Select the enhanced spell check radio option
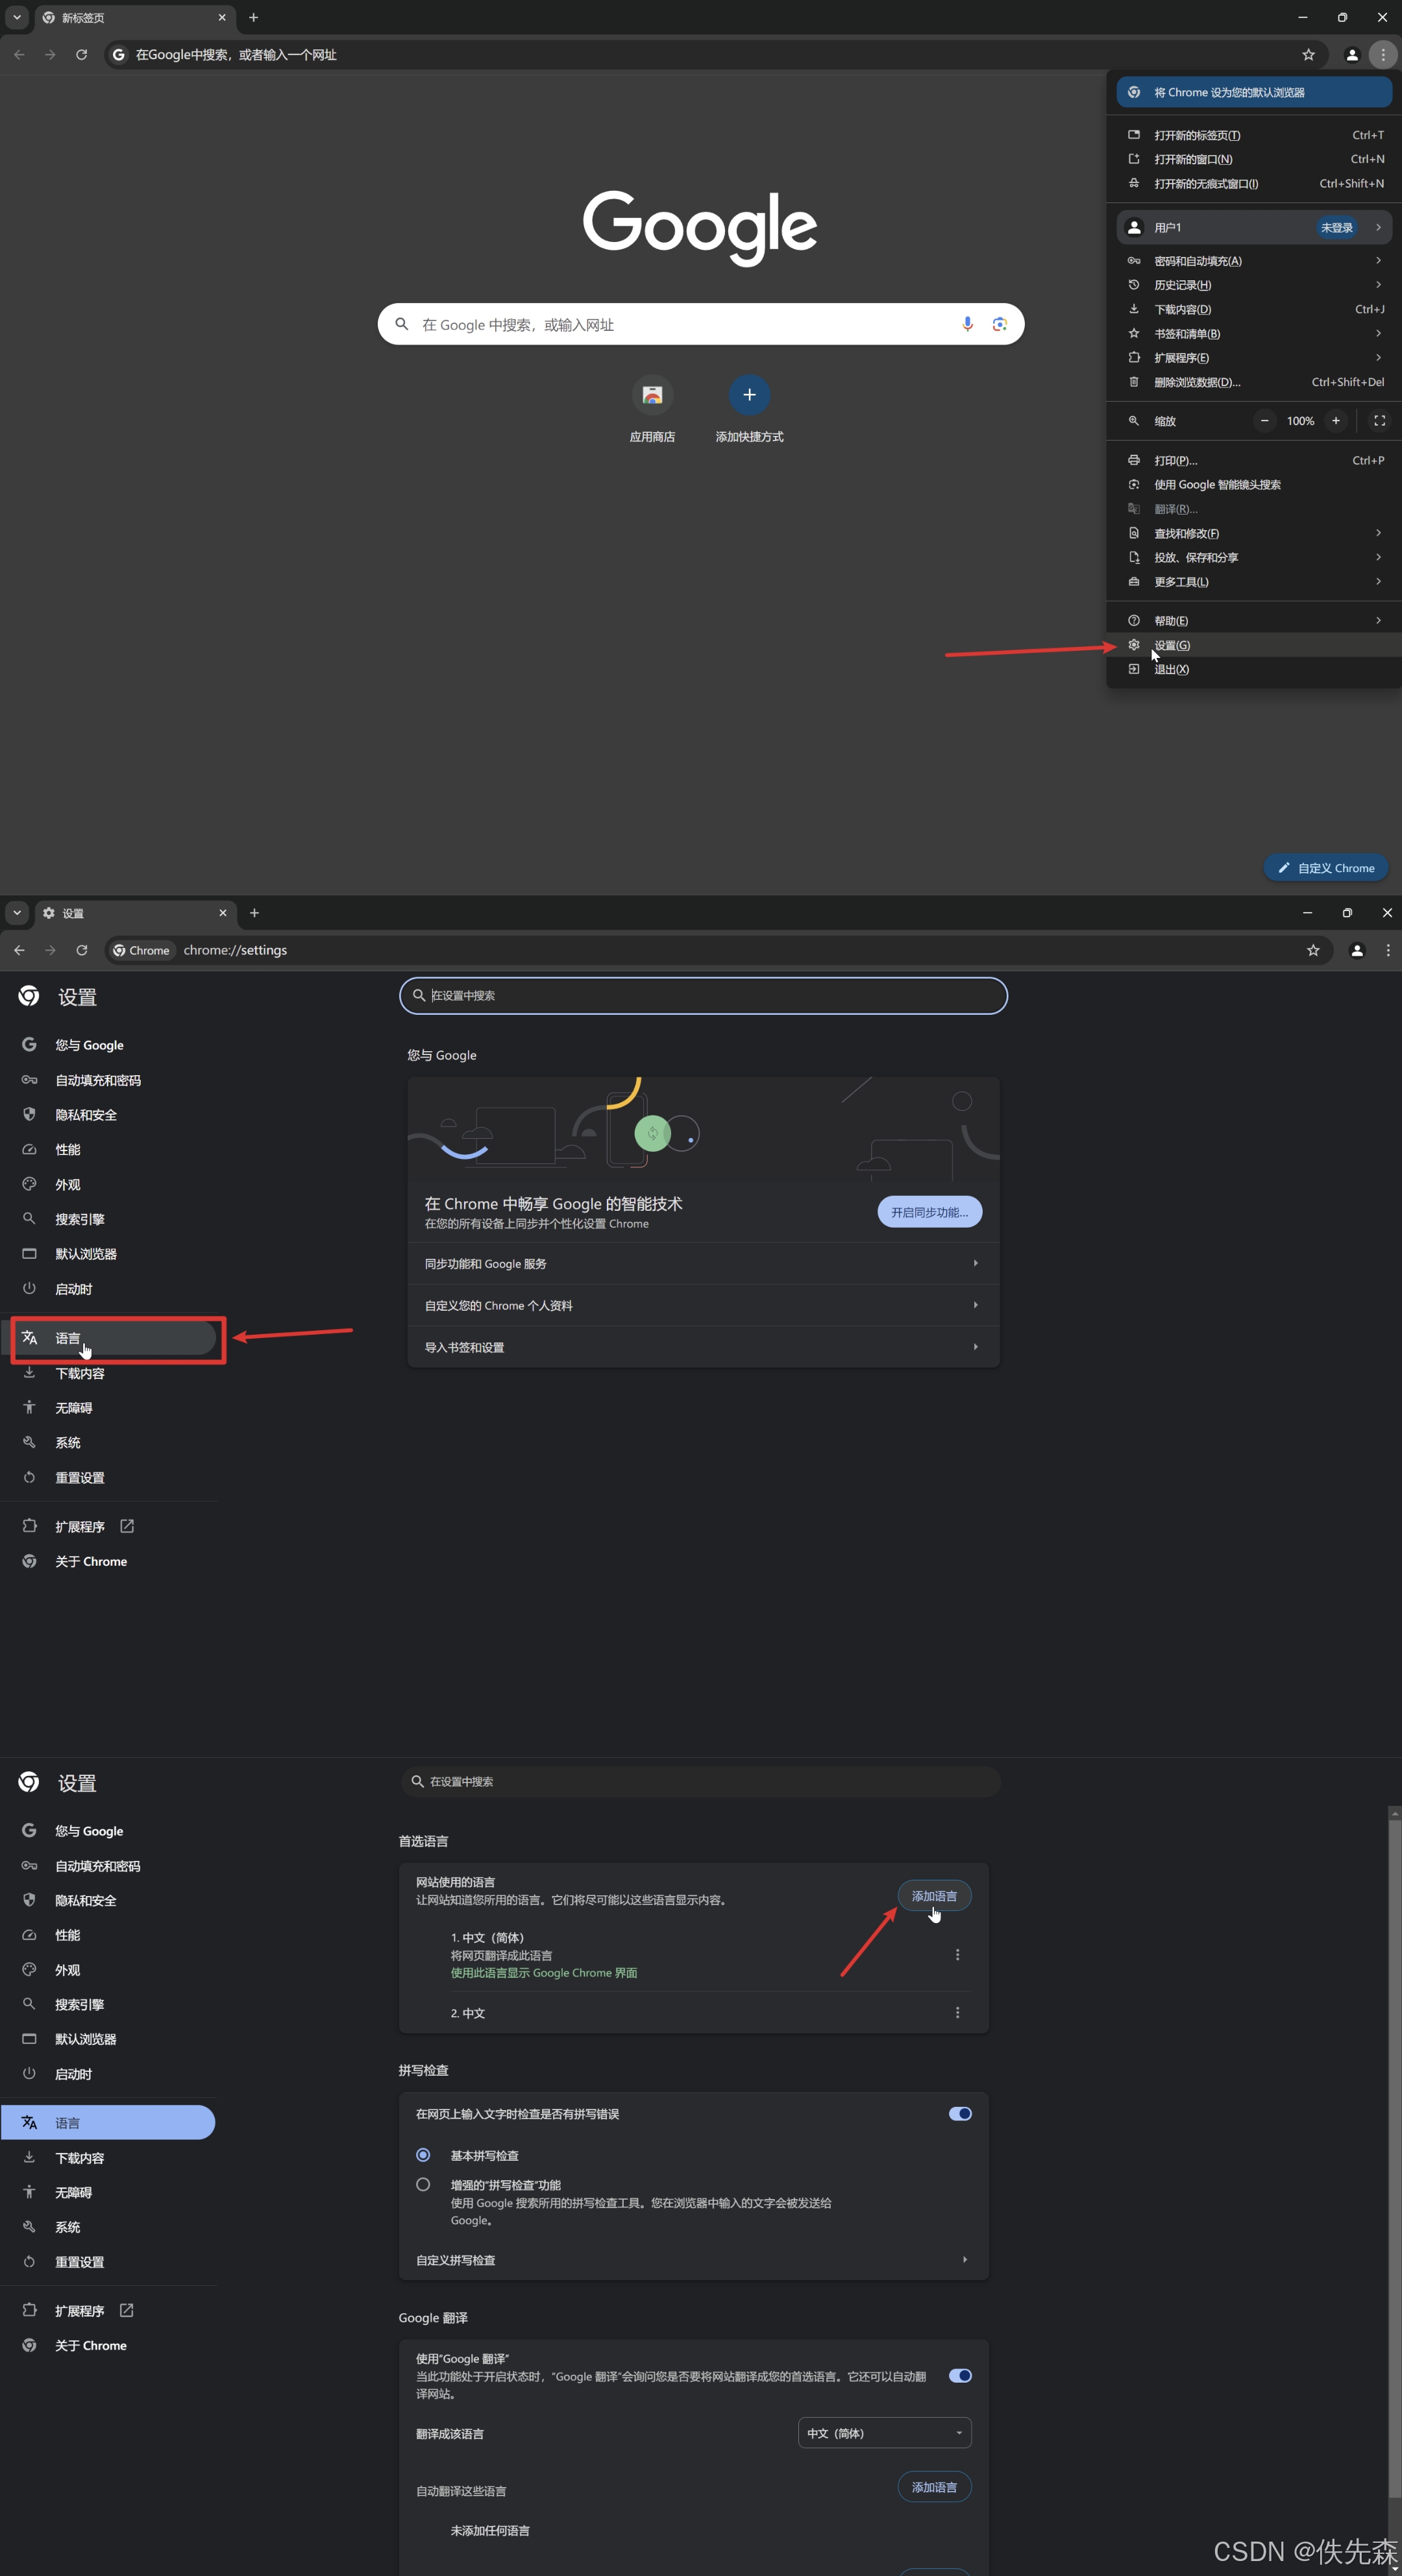 click(x=423, y=2185)
